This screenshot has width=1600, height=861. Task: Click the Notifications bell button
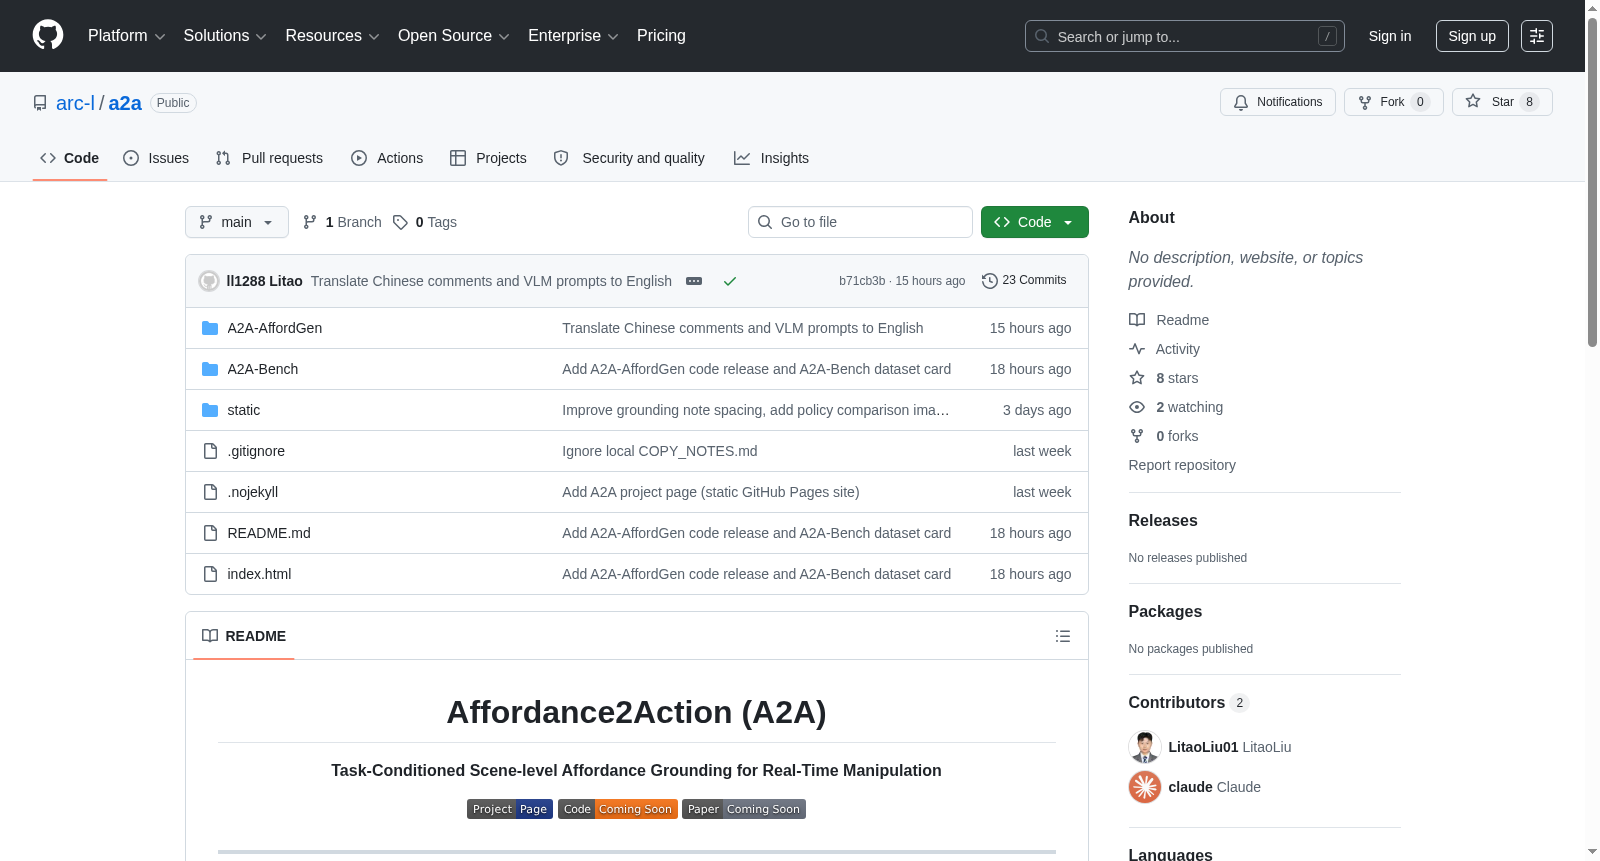tap(1278, 102)
